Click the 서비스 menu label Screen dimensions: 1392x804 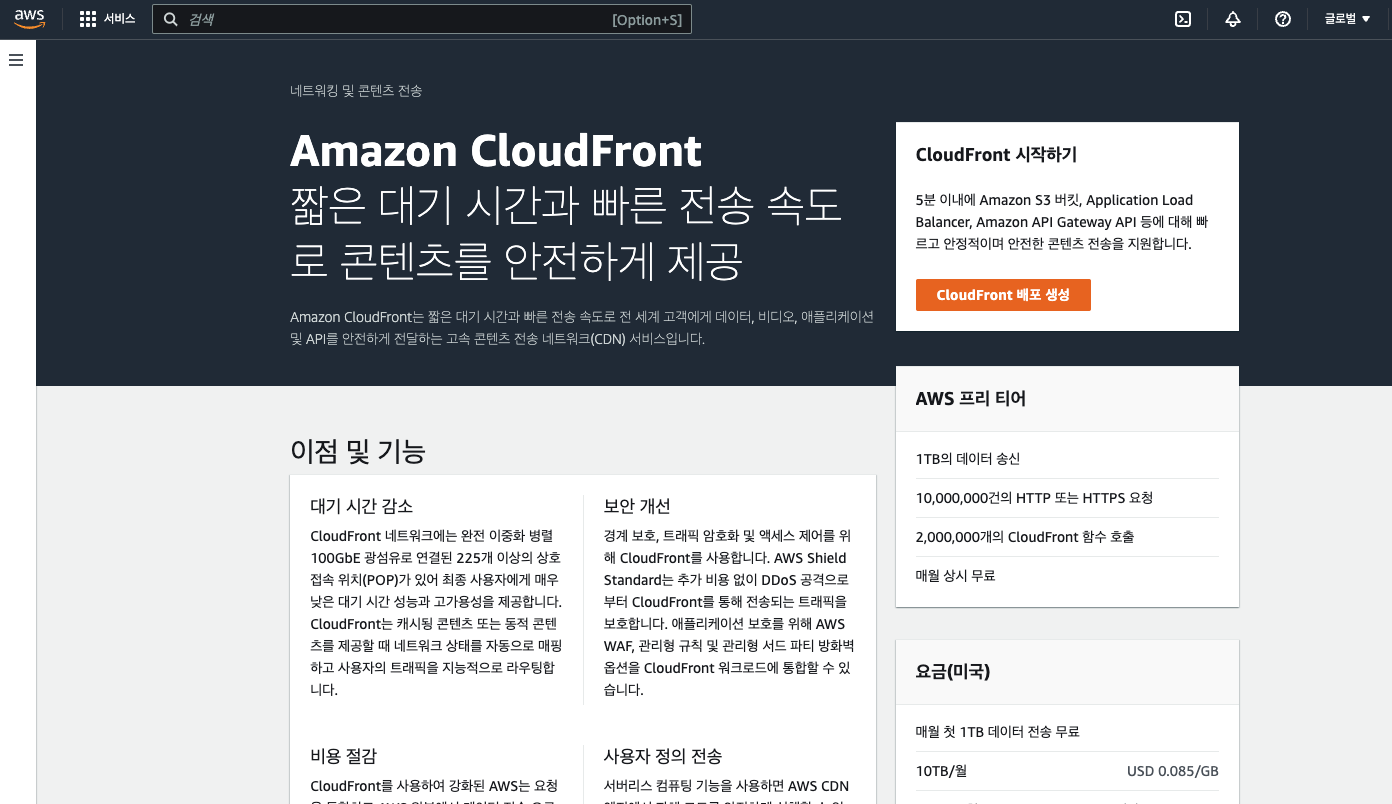click(119, 19)
